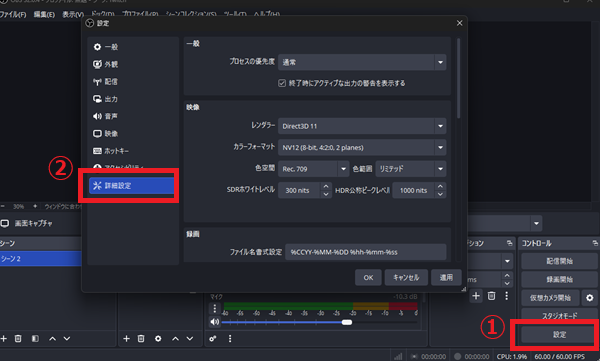Click the 適用 button
Viewport: 600px width, 361px height.
(x=446, y=278)
